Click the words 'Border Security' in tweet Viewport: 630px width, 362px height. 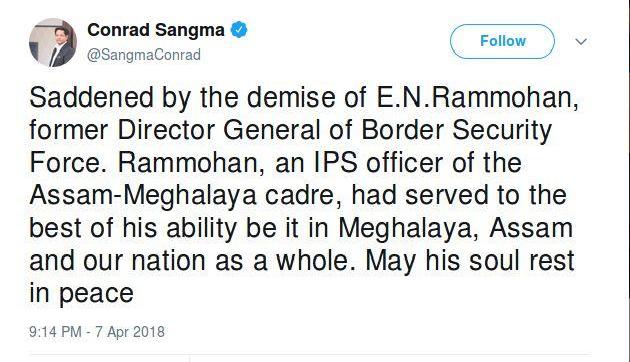457,131
